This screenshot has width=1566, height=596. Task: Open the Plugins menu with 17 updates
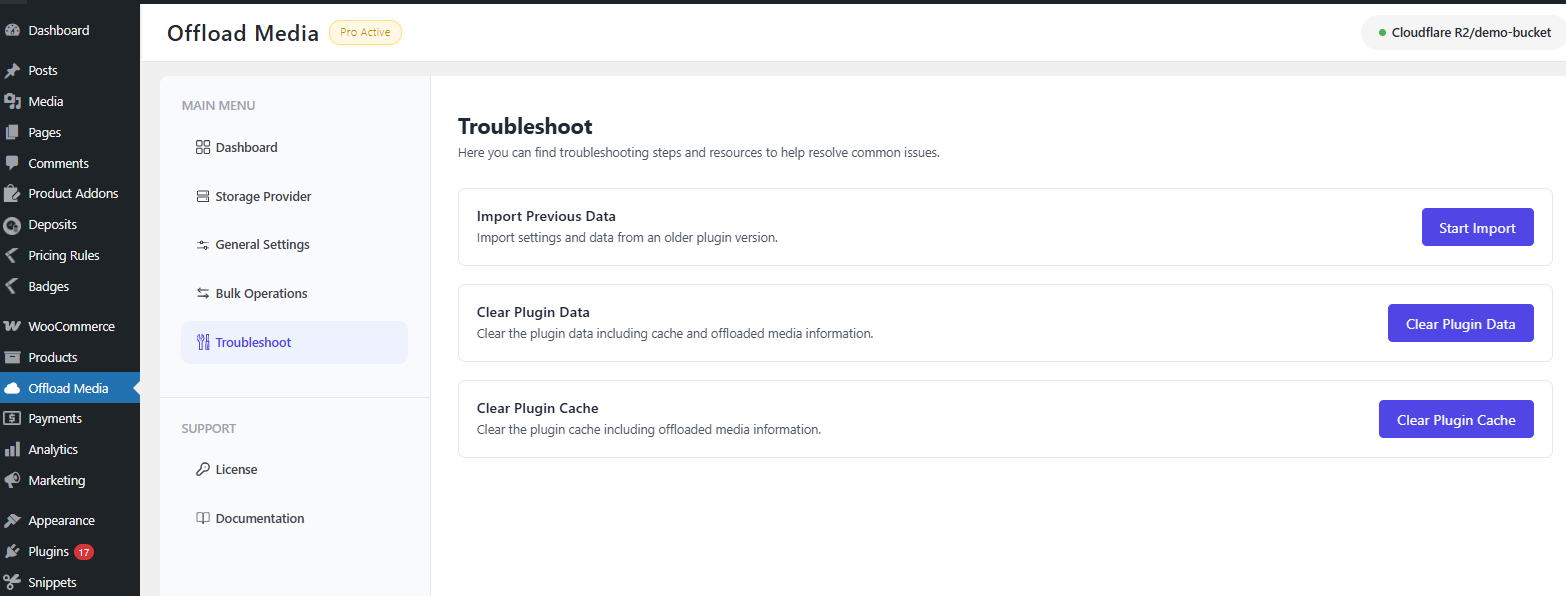click(48, 552)
